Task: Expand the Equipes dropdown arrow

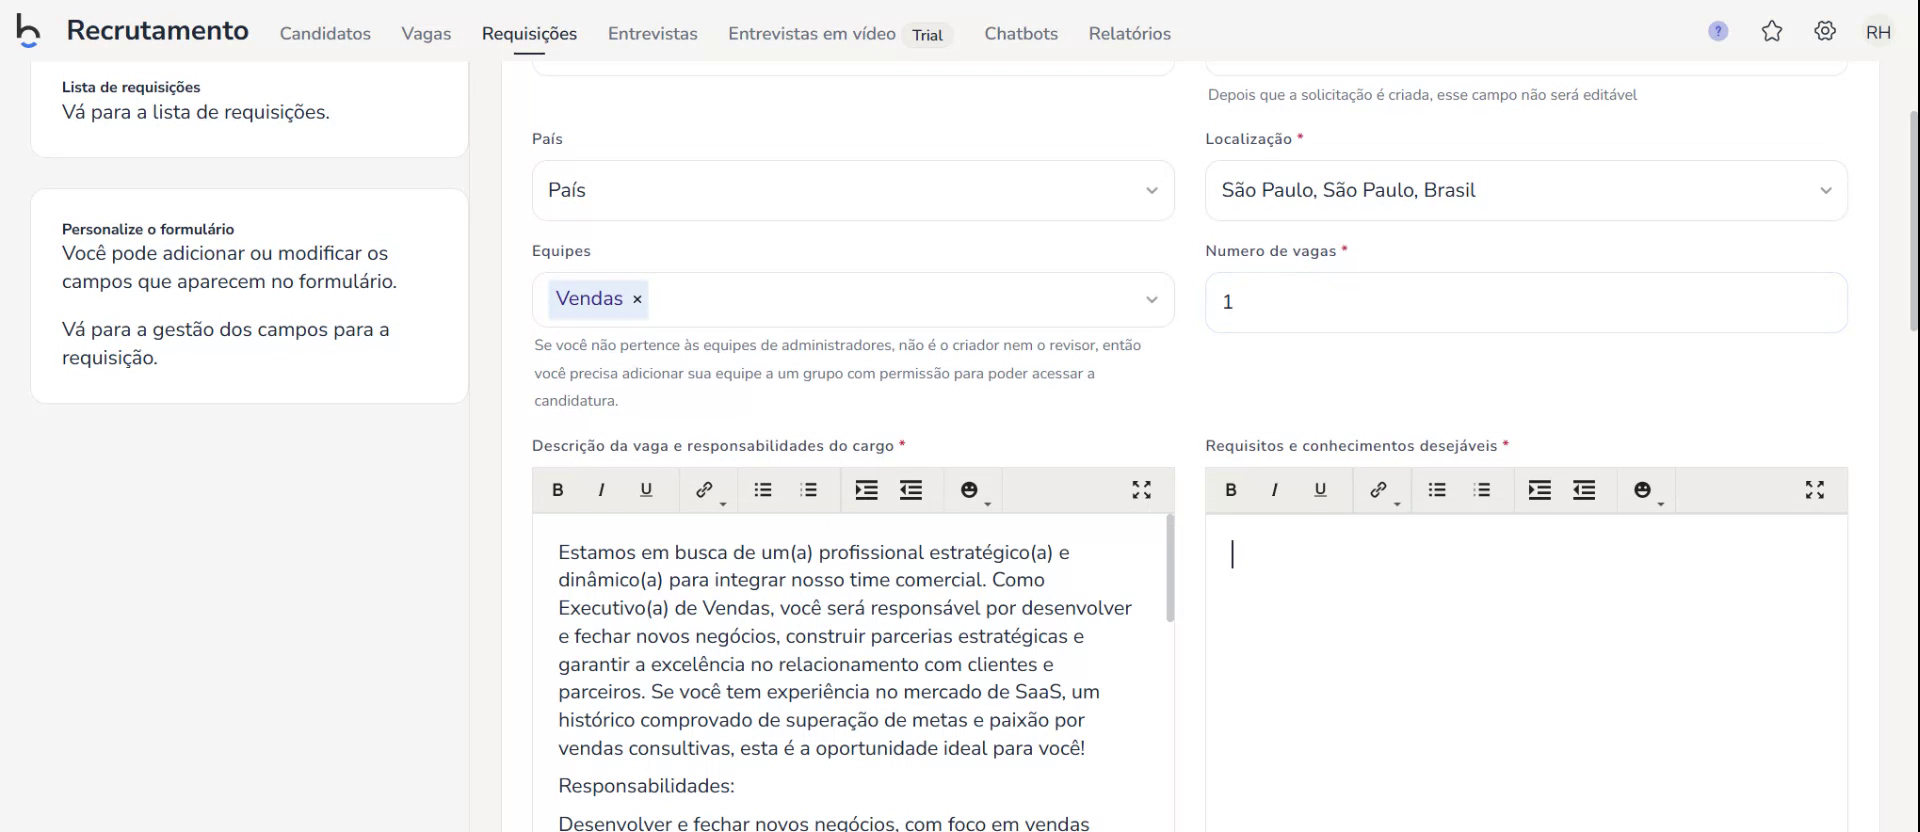Action: (x=1152, y=300)
